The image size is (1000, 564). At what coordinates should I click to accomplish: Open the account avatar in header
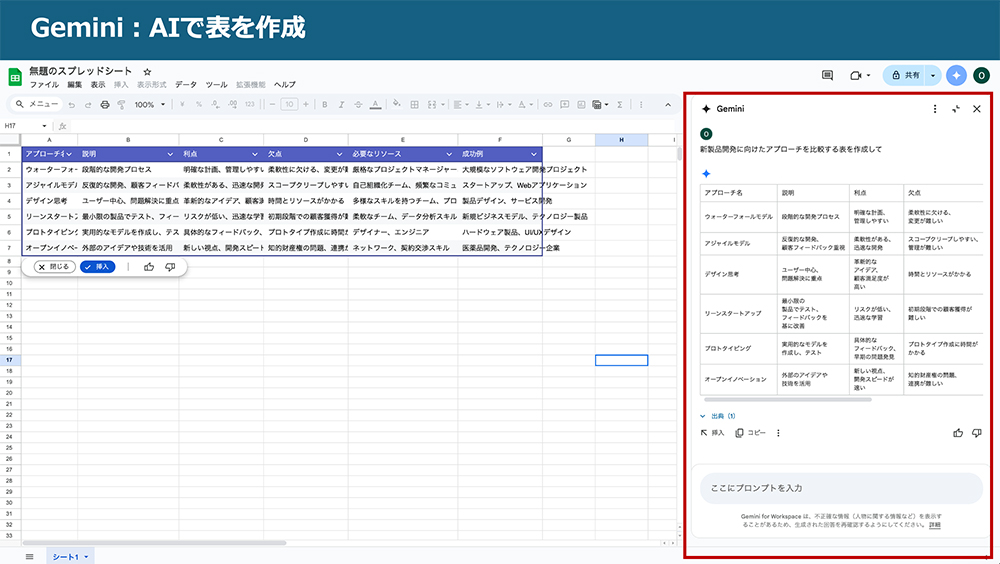coord(982,75)
